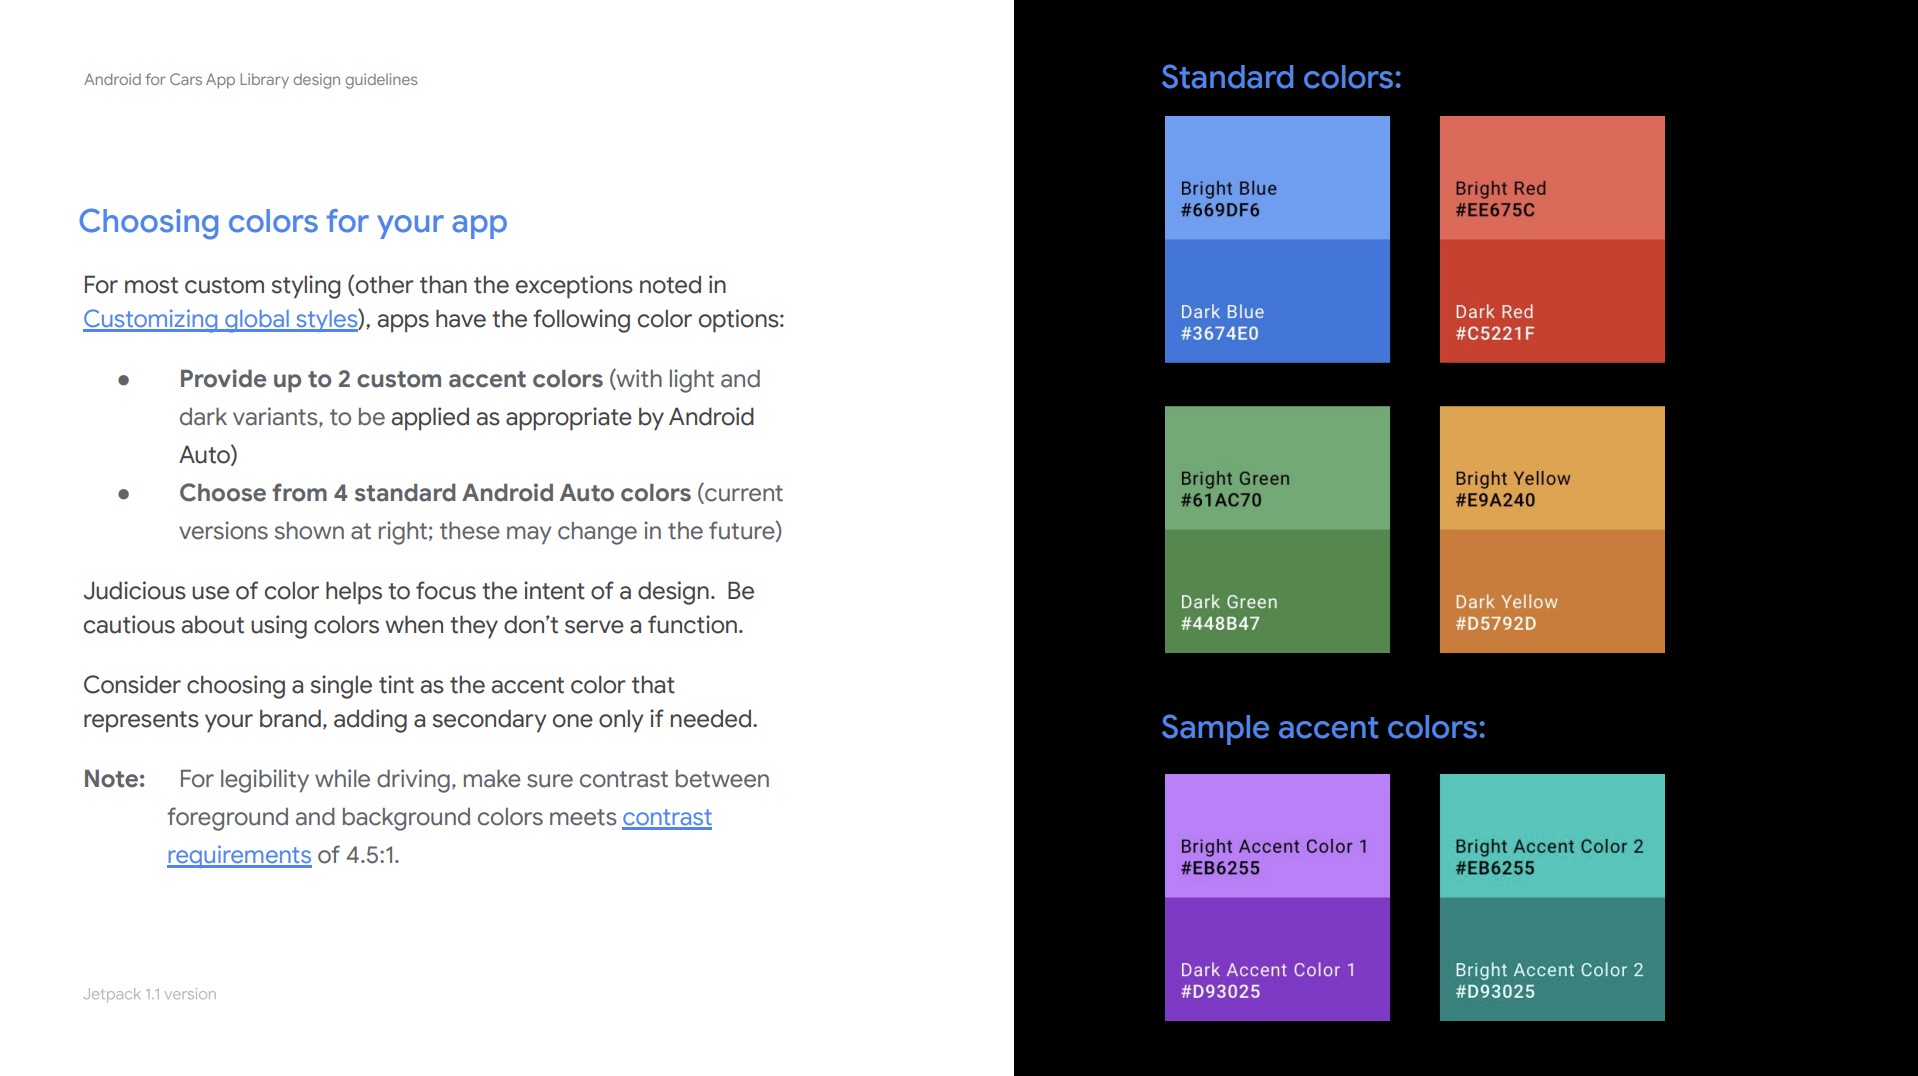This screenshot has width=1918, height=1076.
Task: Click the 'Judicious use of color' paragraph
Action: 418,608
